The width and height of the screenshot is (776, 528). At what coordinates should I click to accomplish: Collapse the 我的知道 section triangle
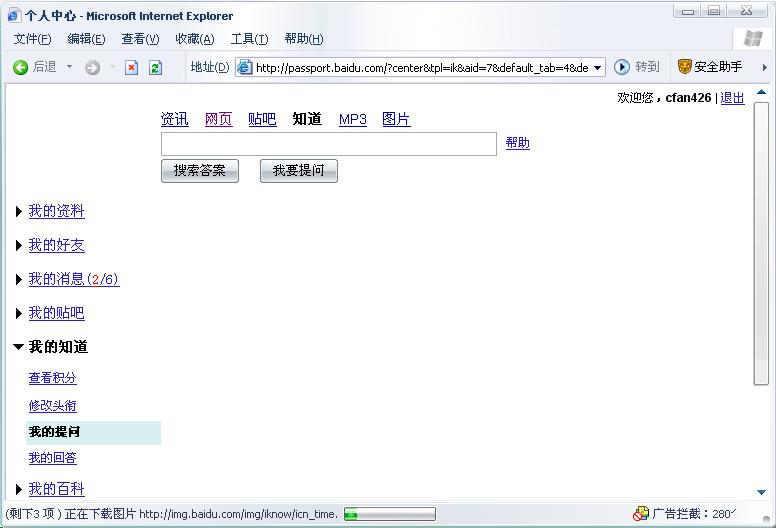click(18, 347)
